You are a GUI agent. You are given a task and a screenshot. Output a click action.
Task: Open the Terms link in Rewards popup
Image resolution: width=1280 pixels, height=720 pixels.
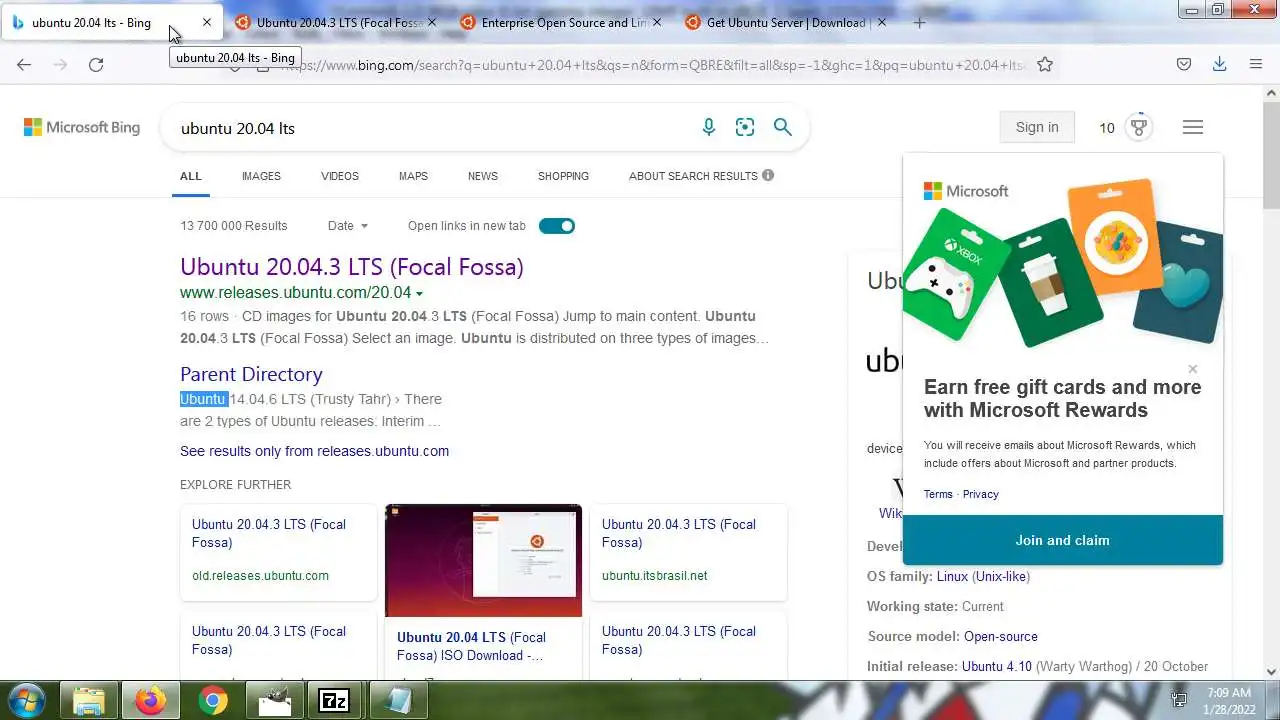click(x=938, y=494)
